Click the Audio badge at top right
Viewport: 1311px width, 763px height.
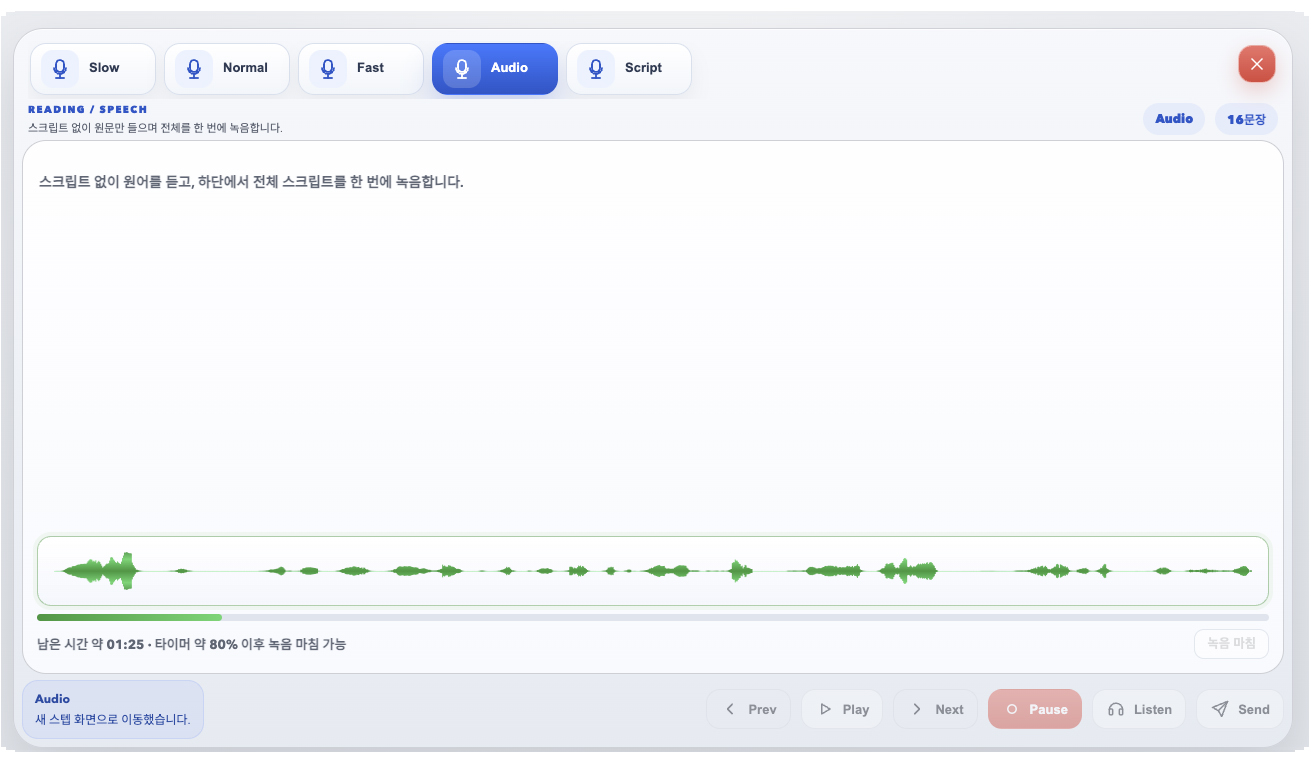click(1174, 119)
